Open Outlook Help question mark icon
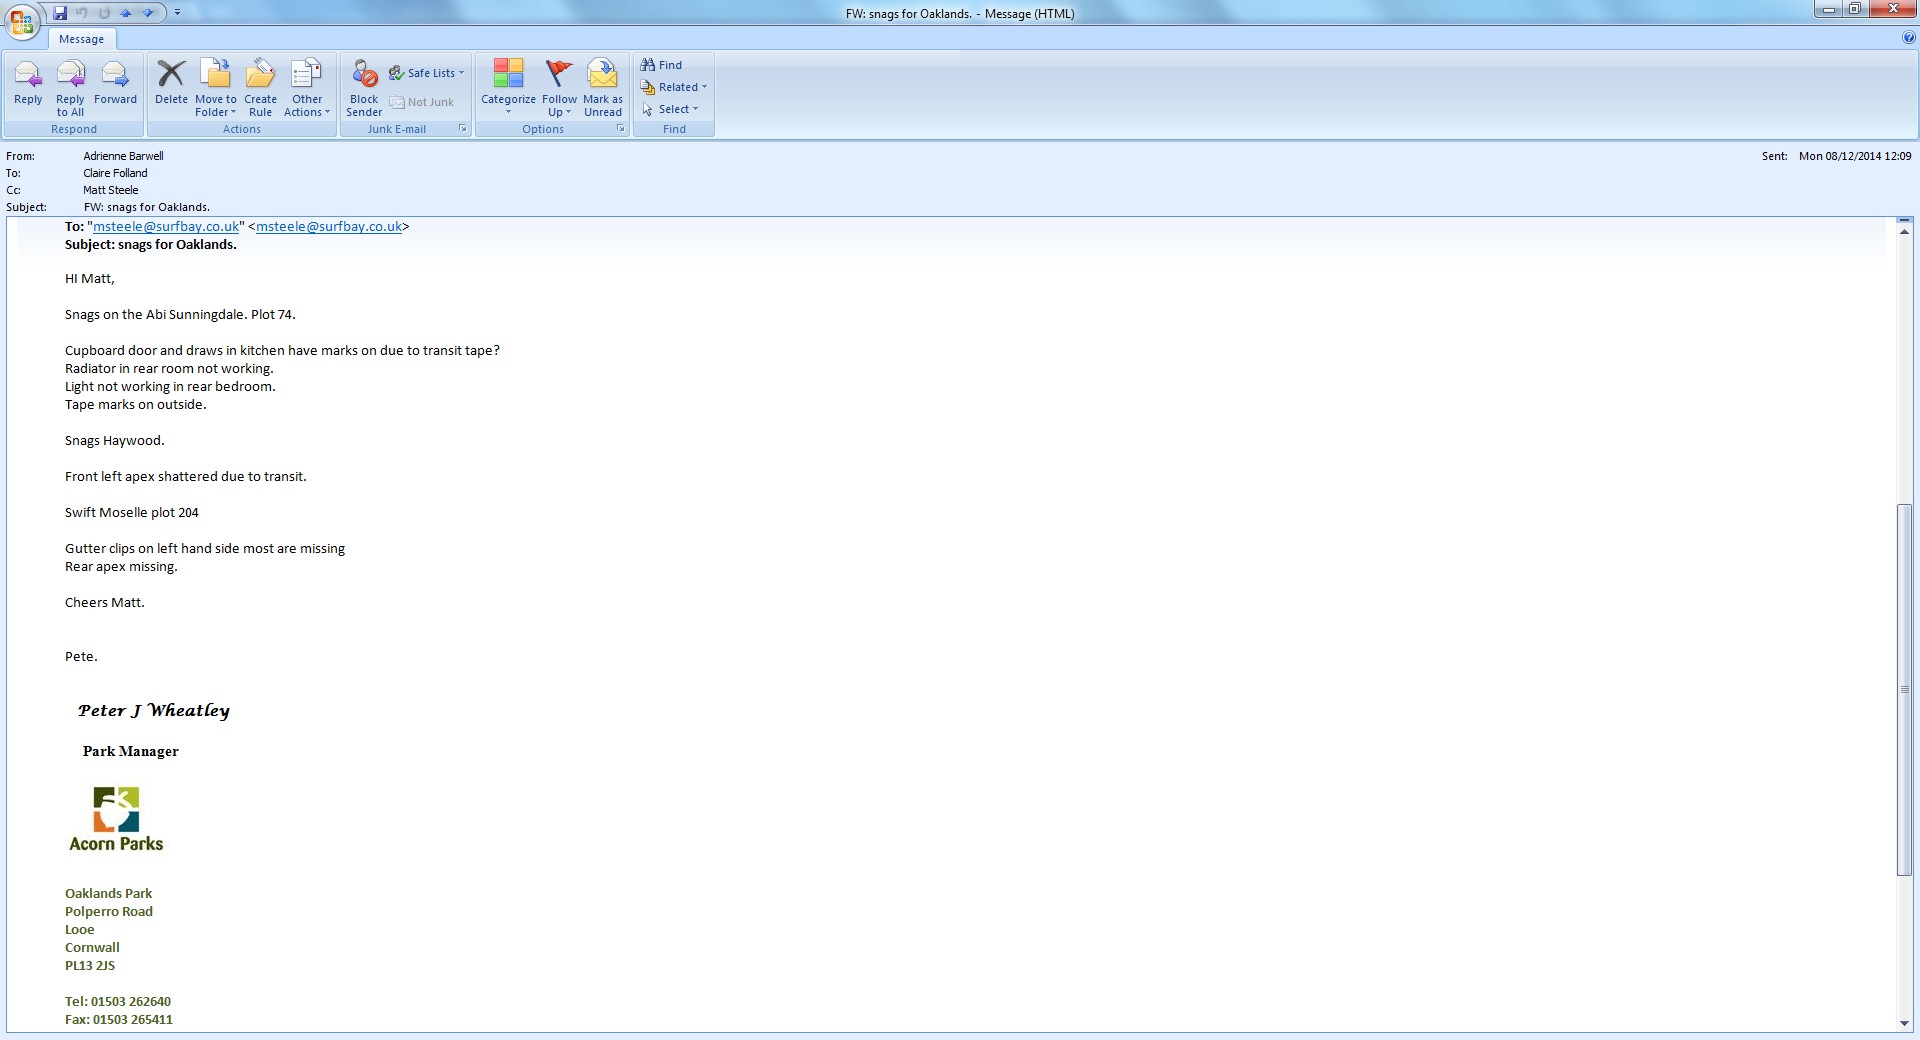Image resolution: width=1920 pixels, height=1040 pixels. coord(1909,38)
